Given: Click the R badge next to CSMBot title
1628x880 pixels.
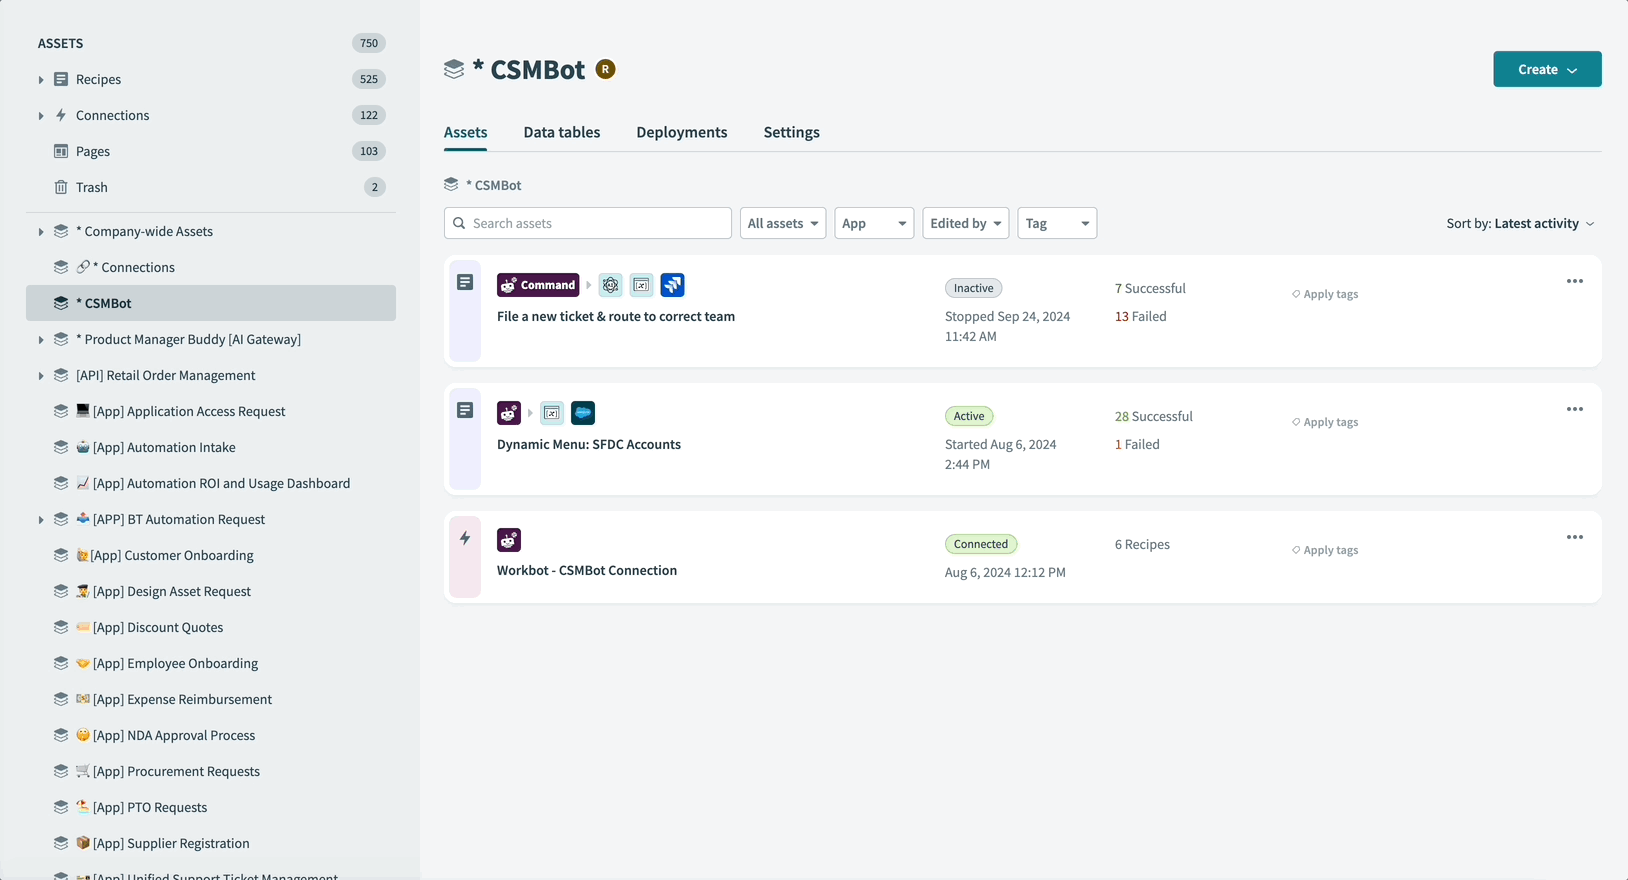Looking at the screenshot, I should coord(605,69).
